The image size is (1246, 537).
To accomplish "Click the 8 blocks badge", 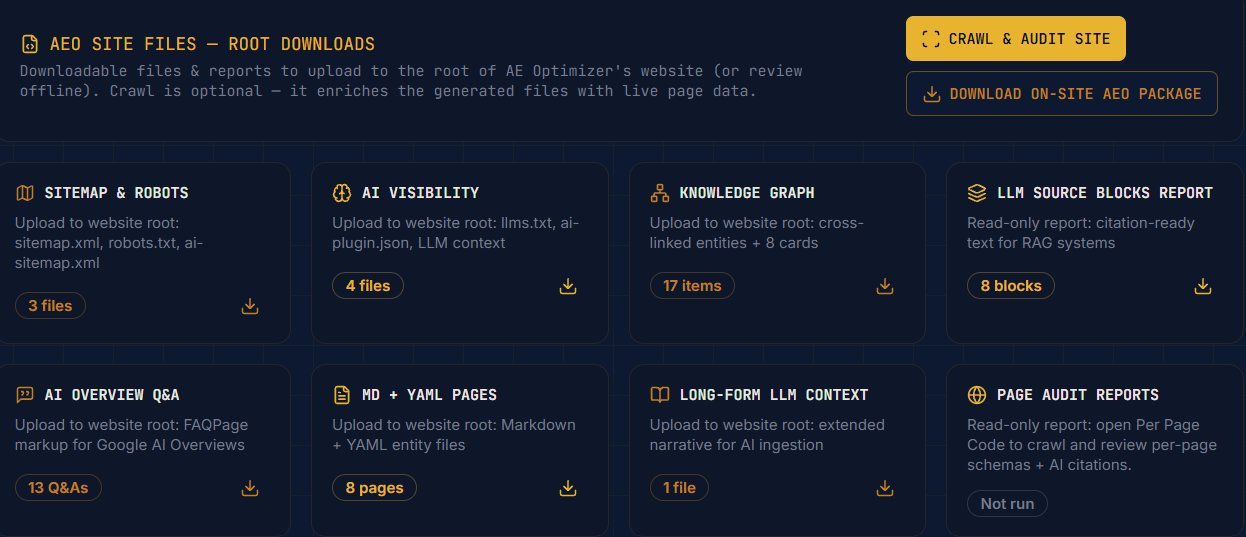I will click(x=1011, y=286).
